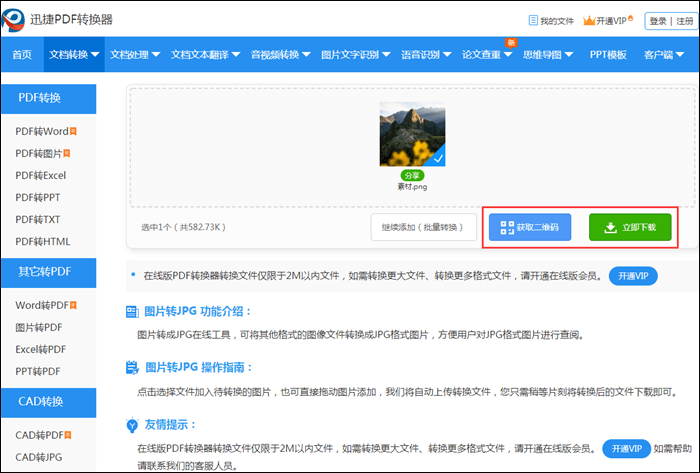The image size is (700, 473).
Task: Open PPT转PDF in sidebar
Action: [38, 371]
